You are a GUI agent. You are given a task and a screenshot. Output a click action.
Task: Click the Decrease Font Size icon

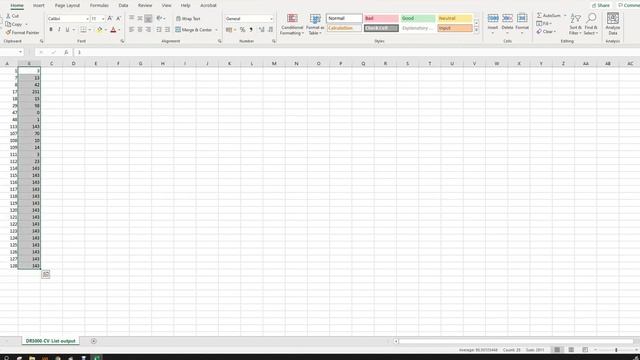[x=118, y=18]
